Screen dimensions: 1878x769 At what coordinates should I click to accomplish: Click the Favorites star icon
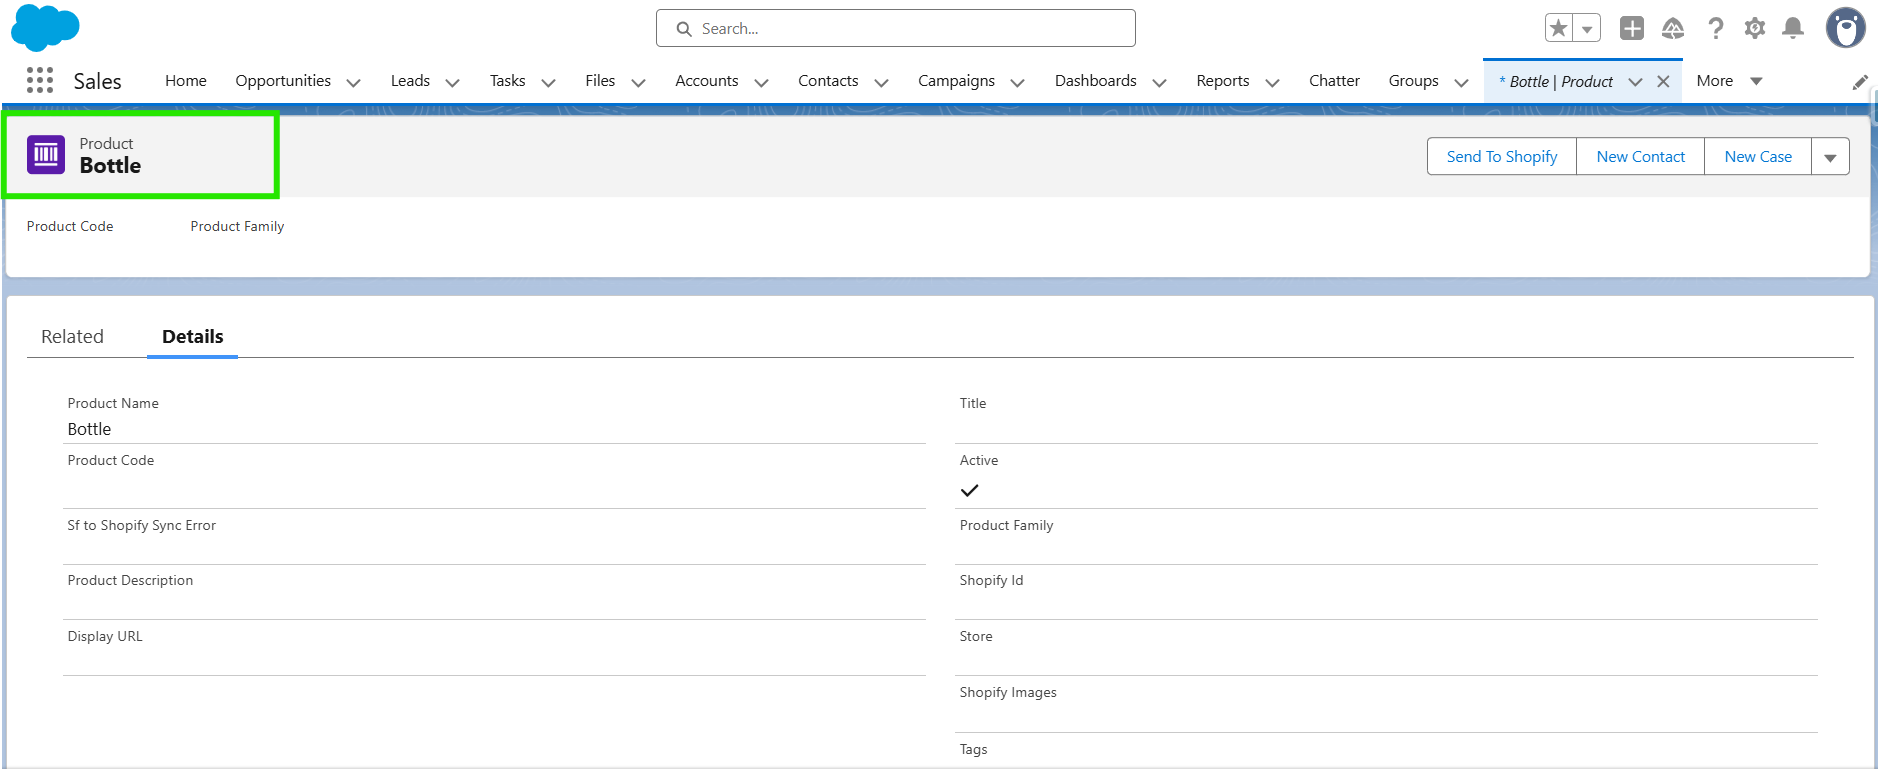[1559, 28]
